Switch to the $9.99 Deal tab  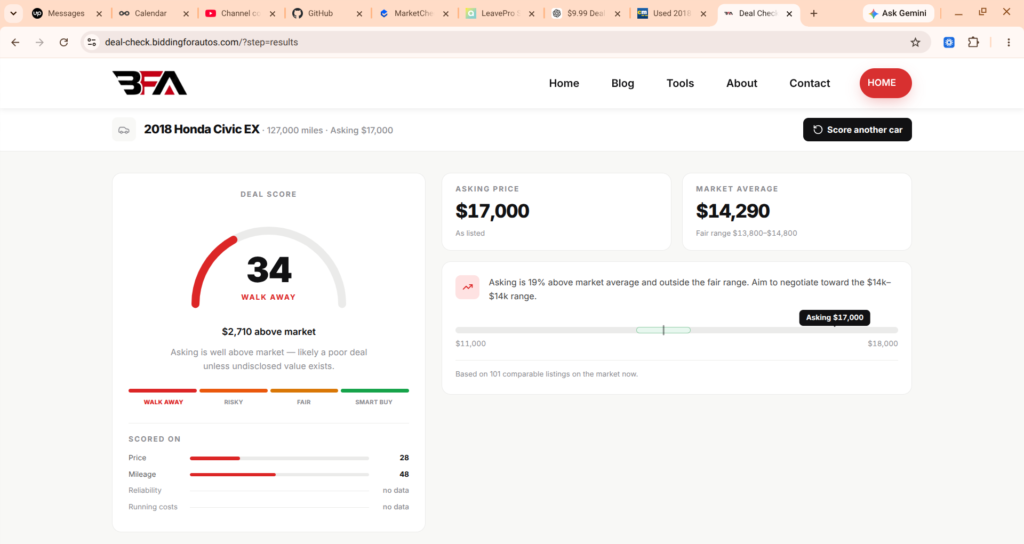point(585,13)
